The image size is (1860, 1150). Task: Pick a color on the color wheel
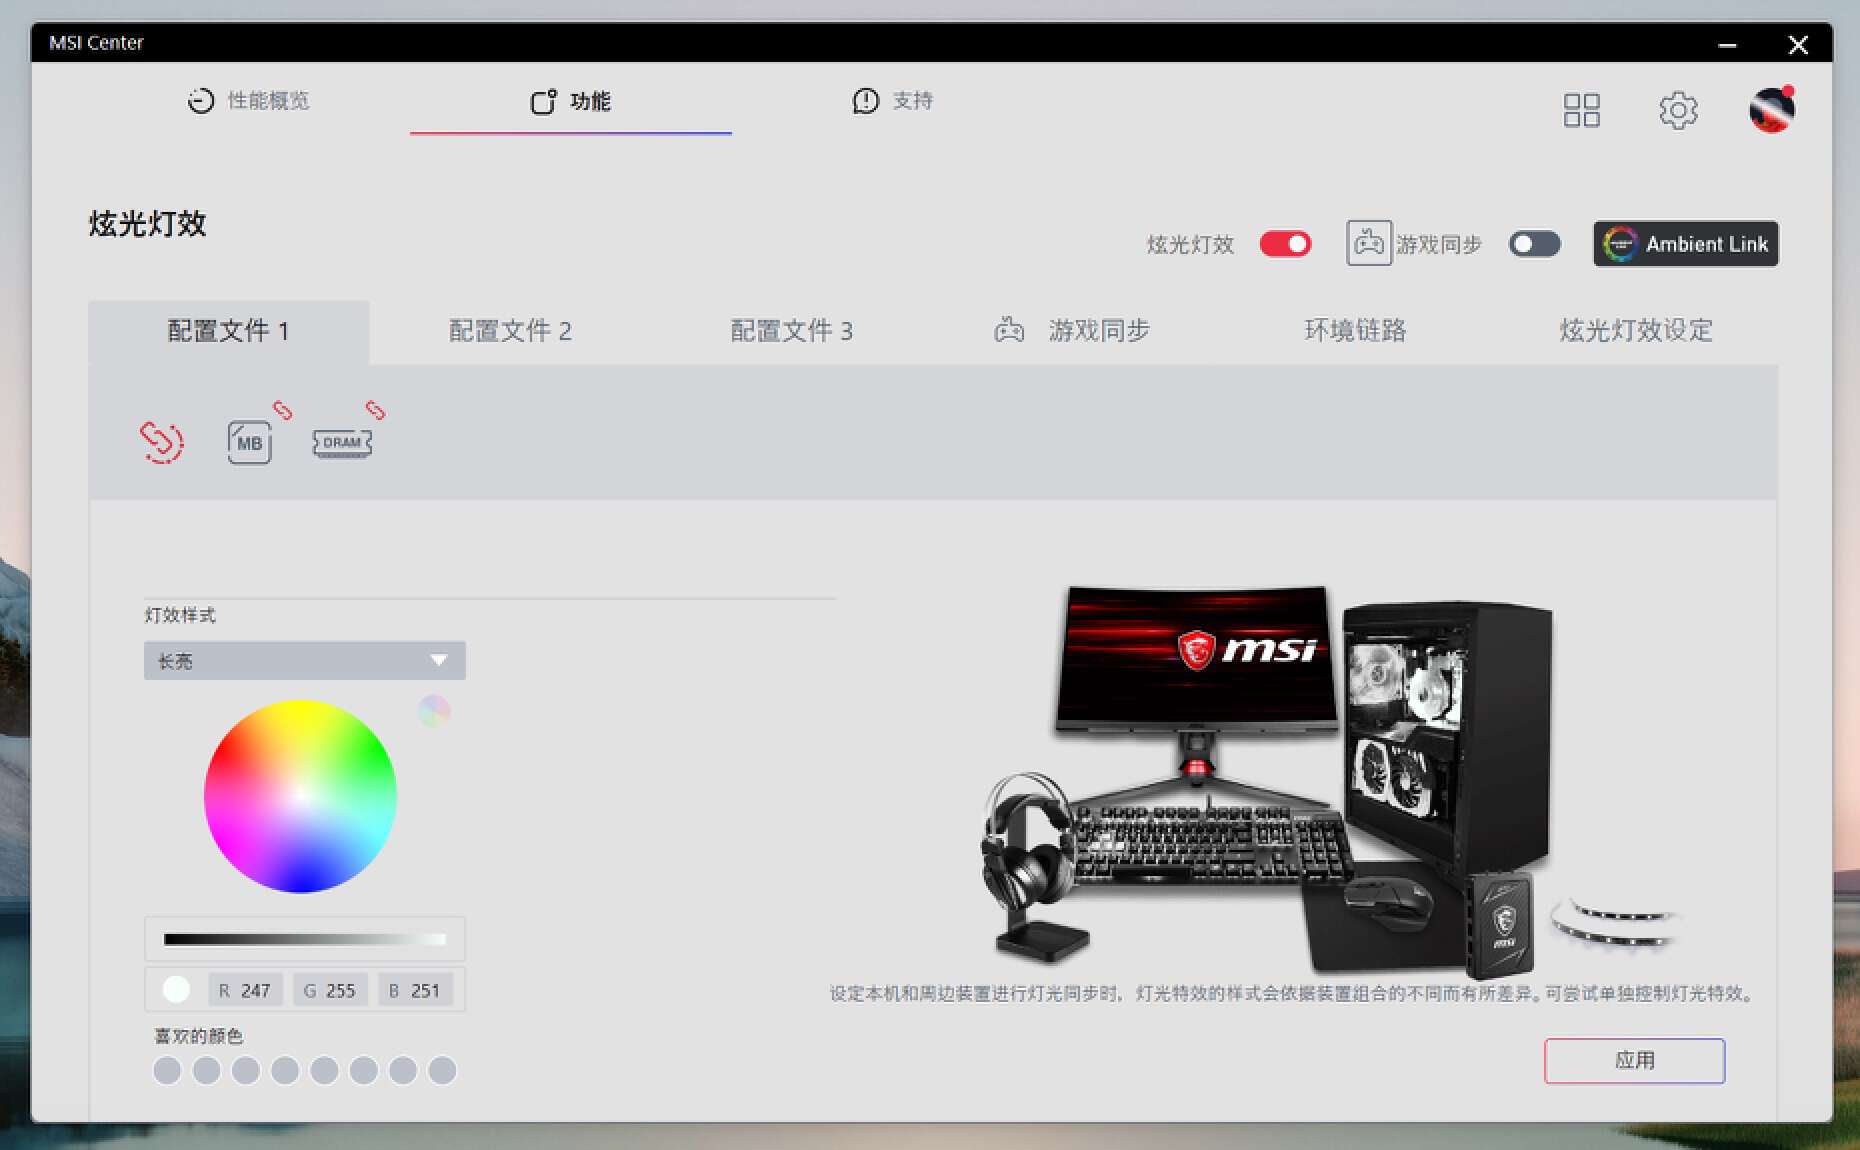click(300, 796)
